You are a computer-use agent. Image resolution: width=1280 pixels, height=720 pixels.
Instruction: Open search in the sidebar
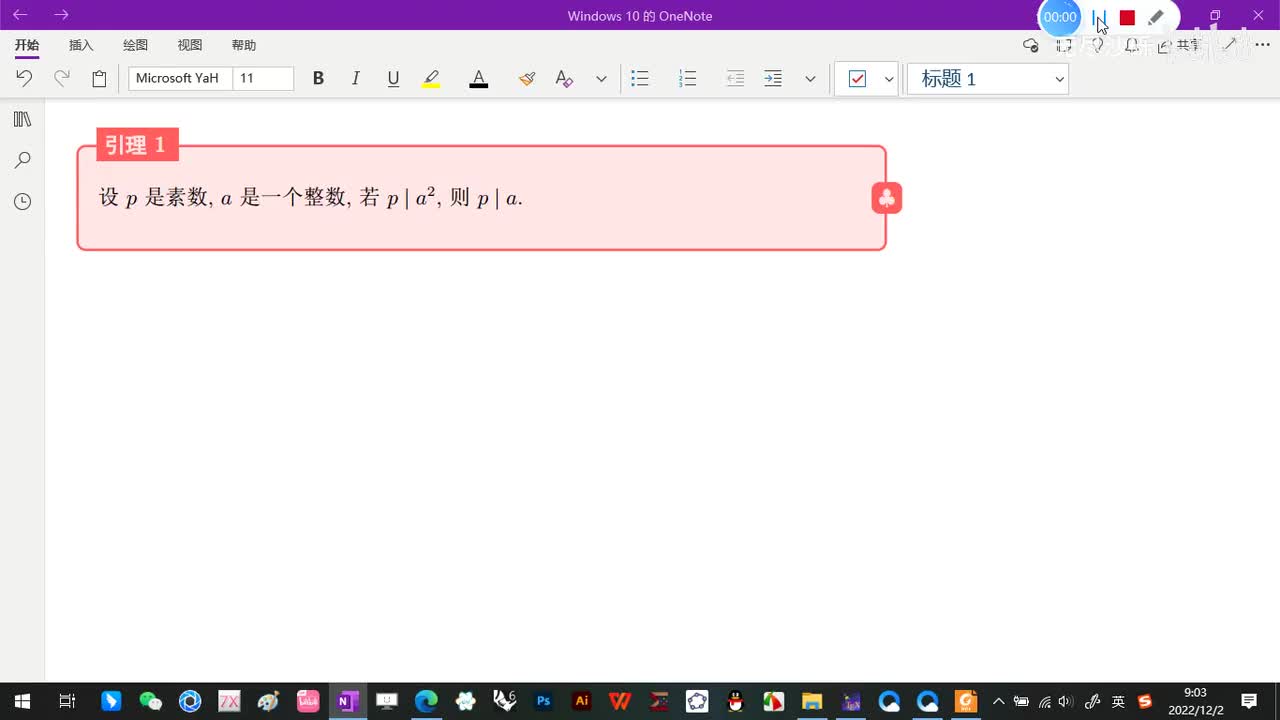pyautogui.click(x=22, y=160)
